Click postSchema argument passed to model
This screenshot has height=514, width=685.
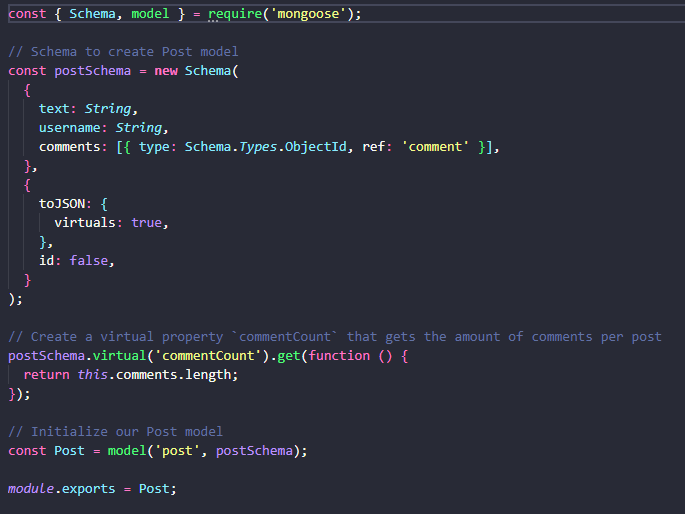(x=254, y=451)
